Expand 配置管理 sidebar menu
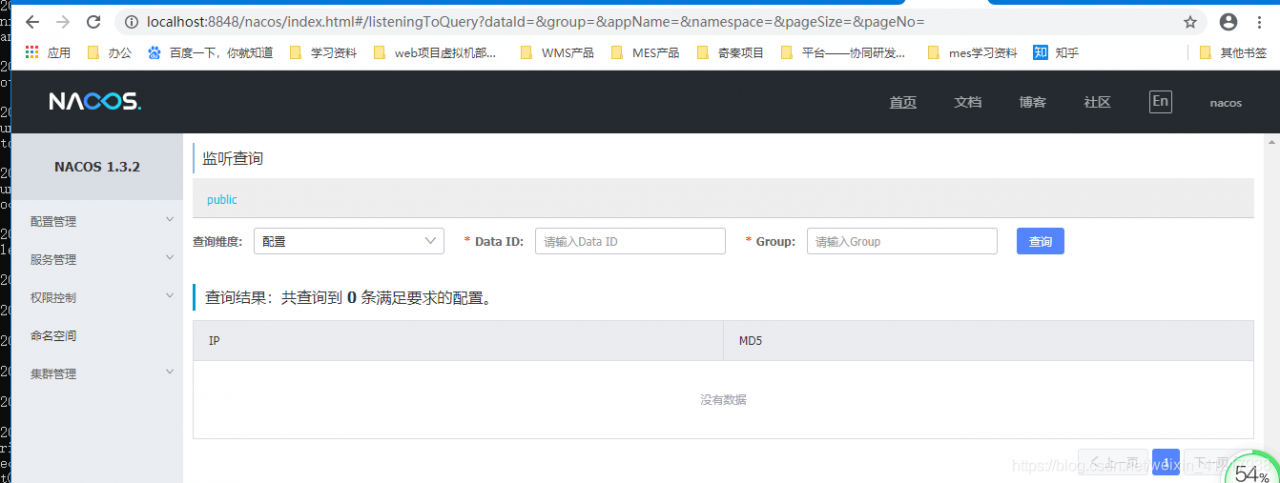 (97, 221)
